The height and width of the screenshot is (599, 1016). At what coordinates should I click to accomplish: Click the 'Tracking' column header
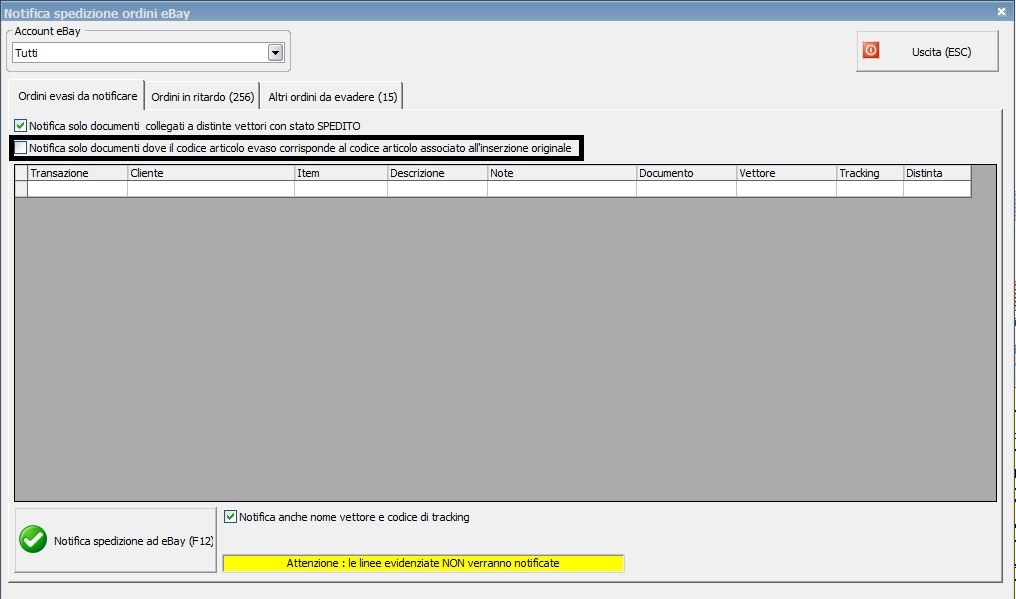[x=870, y=173]
